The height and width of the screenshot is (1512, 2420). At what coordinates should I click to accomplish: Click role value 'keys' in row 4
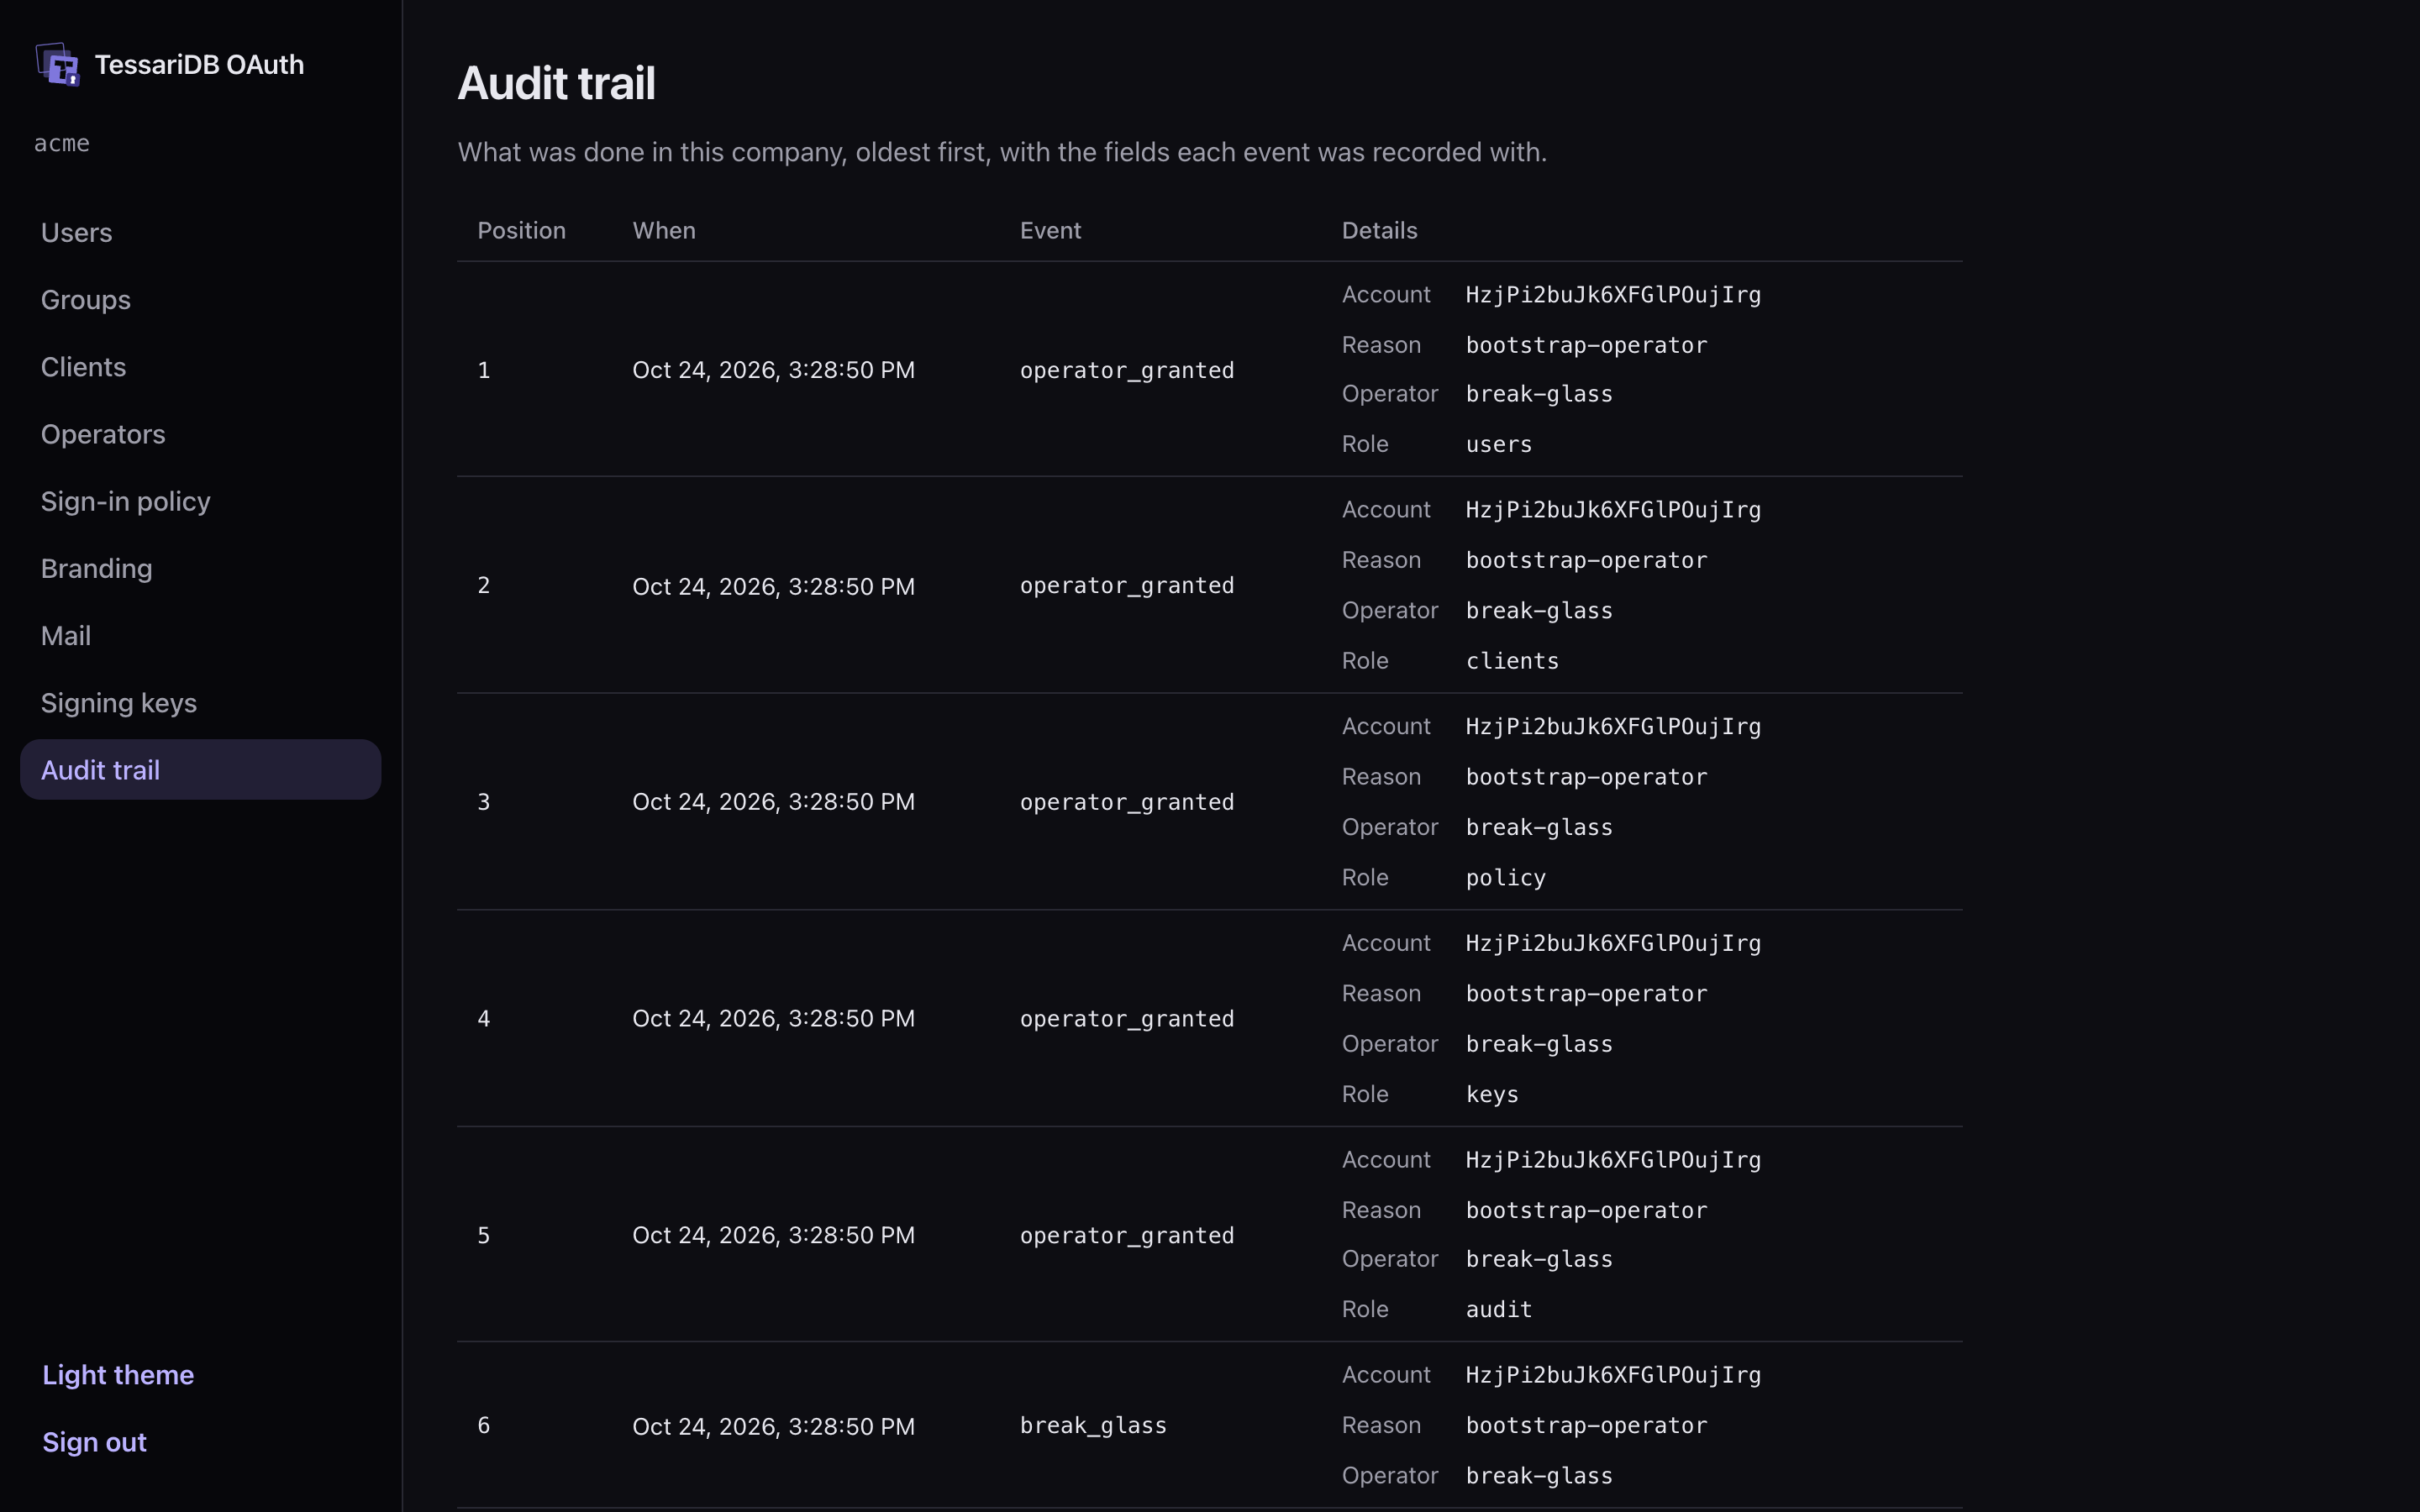coord(1492,1094)
